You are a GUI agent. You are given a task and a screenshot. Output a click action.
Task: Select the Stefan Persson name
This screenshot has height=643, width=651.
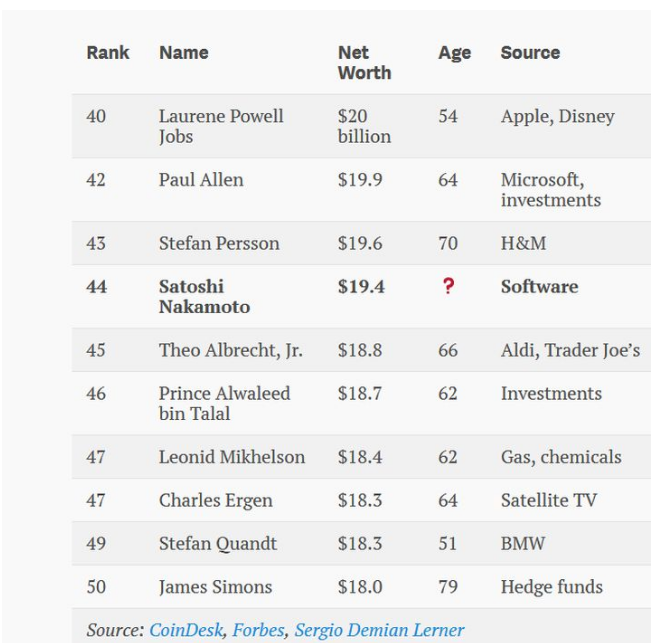219,243
